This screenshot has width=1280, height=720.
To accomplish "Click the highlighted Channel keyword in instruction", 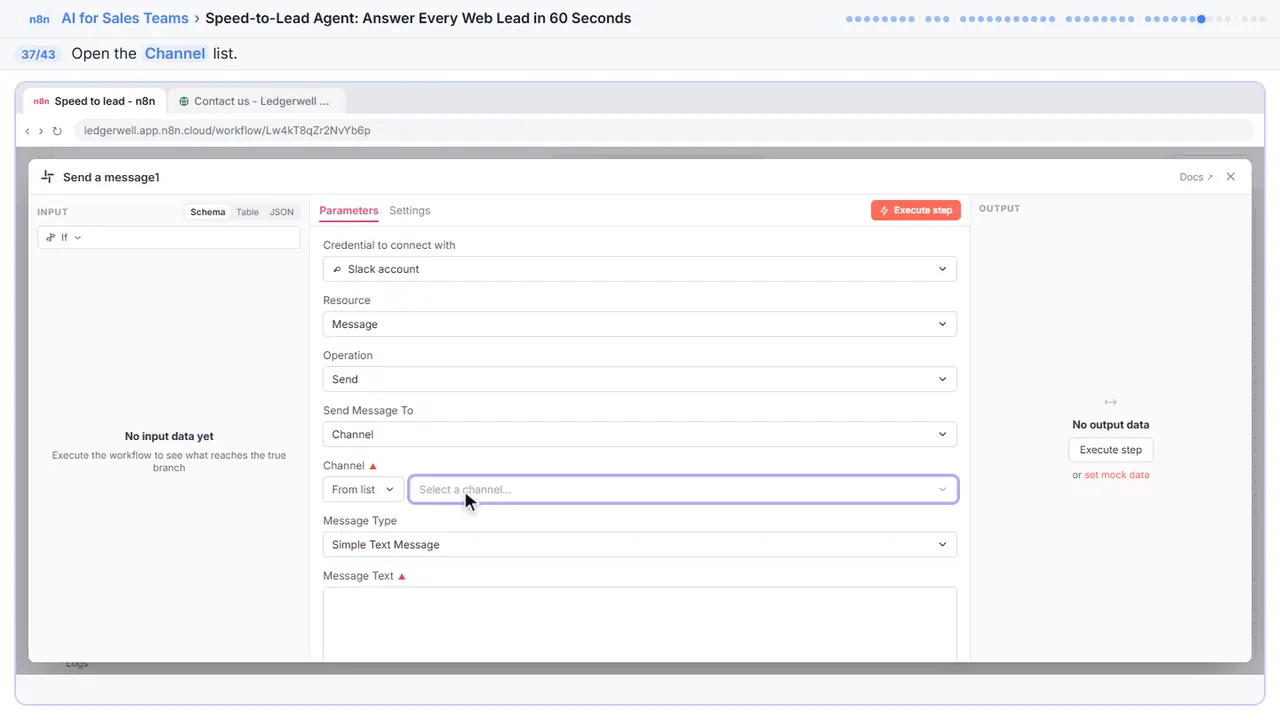I will pos(175,54).
